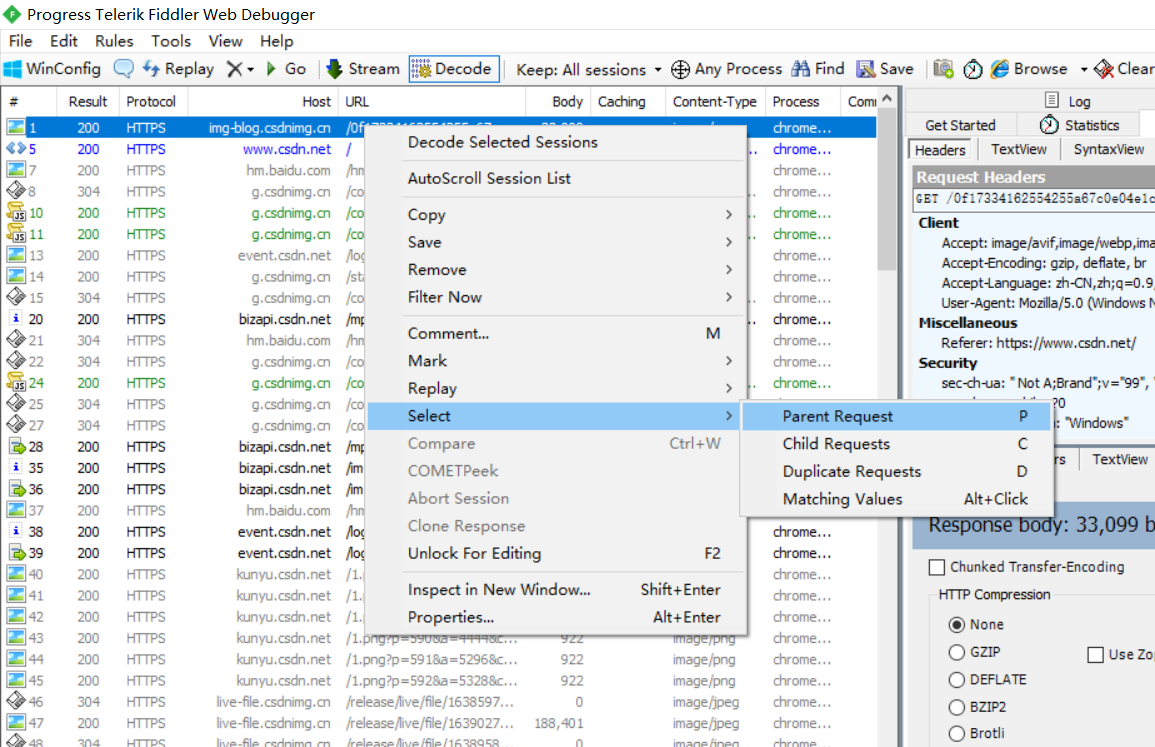Image resolution: width=1155 pixels, height=747 pixels.
Task: Click session 8 not-modified diamond icon
Action: (x=15, y=191)
